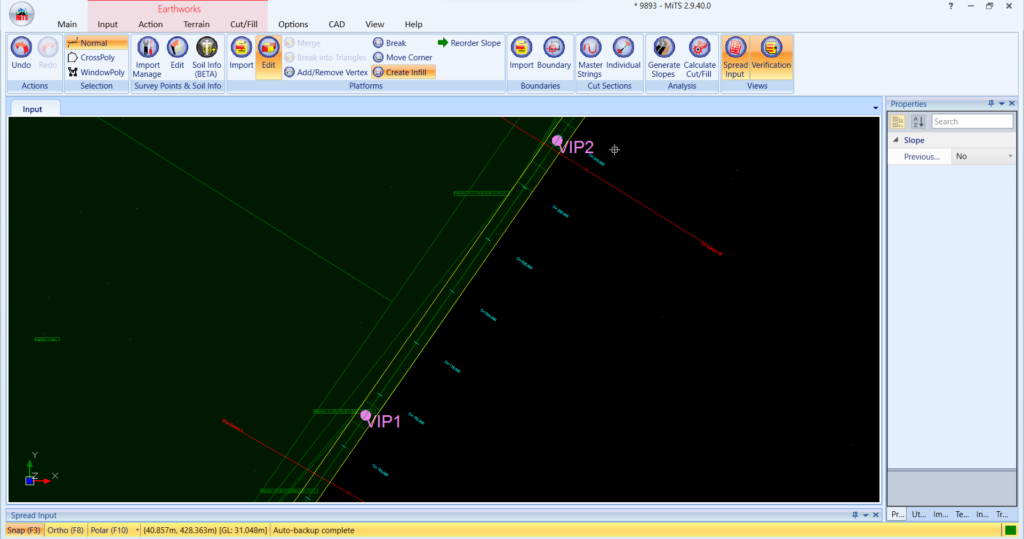This screenshot has width=1024, height=539.
Task: Toggle Polar (F10)
Action: click(x=109, y=531)
